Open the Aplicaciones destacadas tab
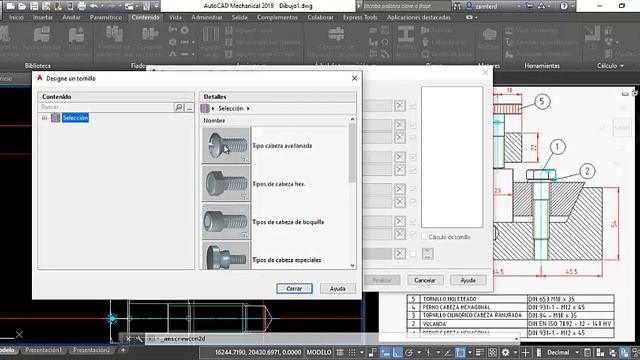640x360 pixels. coord(418,18)
